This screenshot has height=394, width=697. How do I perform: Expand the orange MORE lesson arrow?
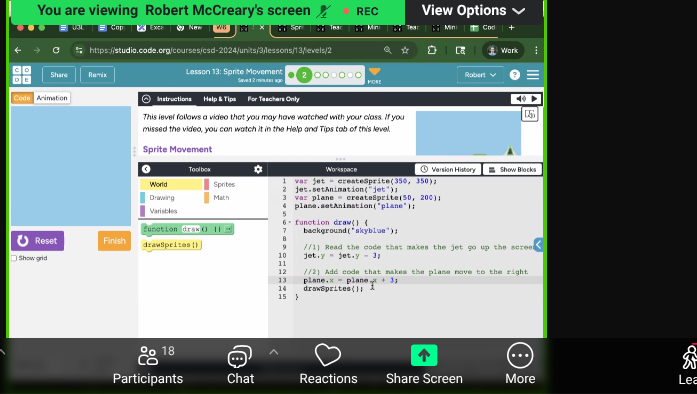375,74
